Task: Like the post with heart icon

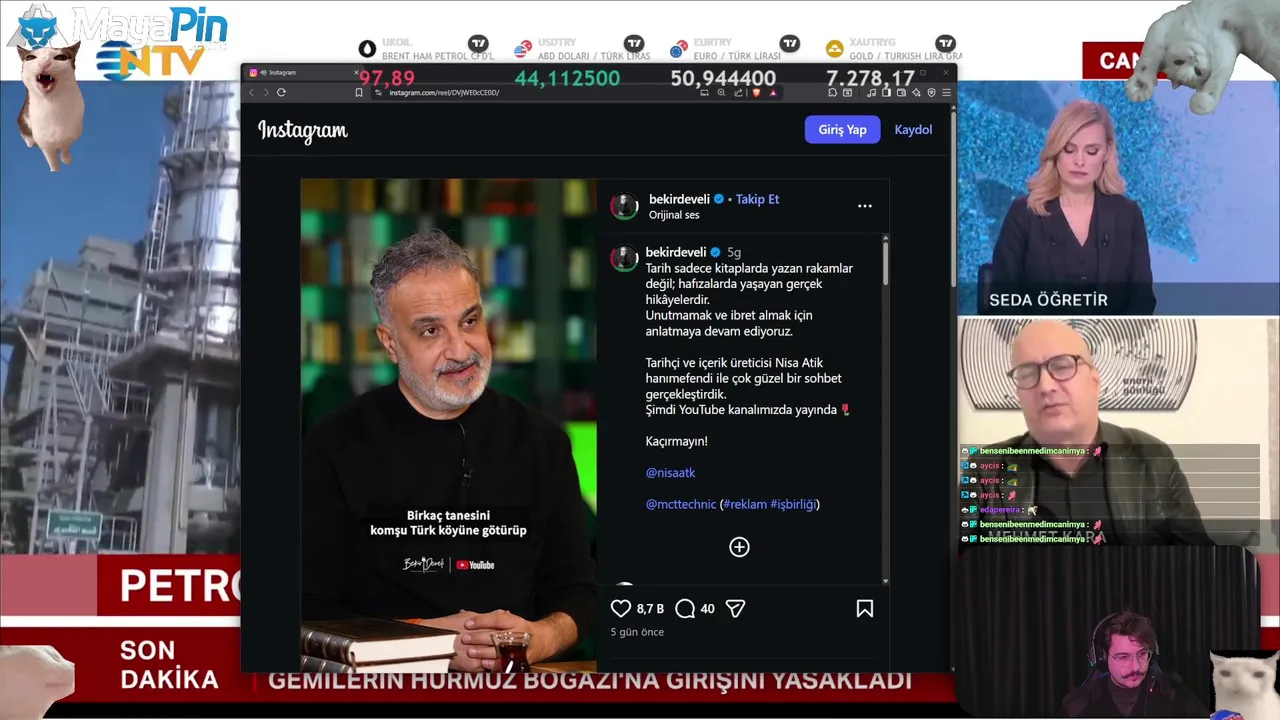Action: point(621,608)
